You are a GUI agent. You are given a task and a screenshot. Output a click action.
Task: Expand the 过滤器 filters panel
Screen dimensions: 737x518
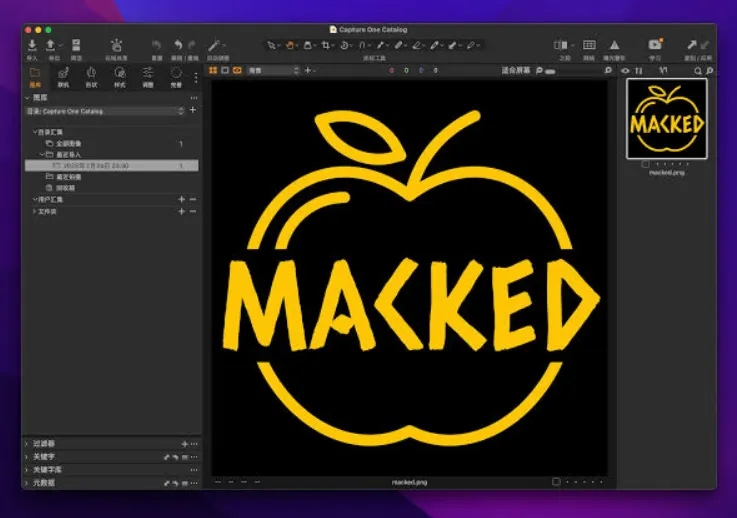[27, 443]
